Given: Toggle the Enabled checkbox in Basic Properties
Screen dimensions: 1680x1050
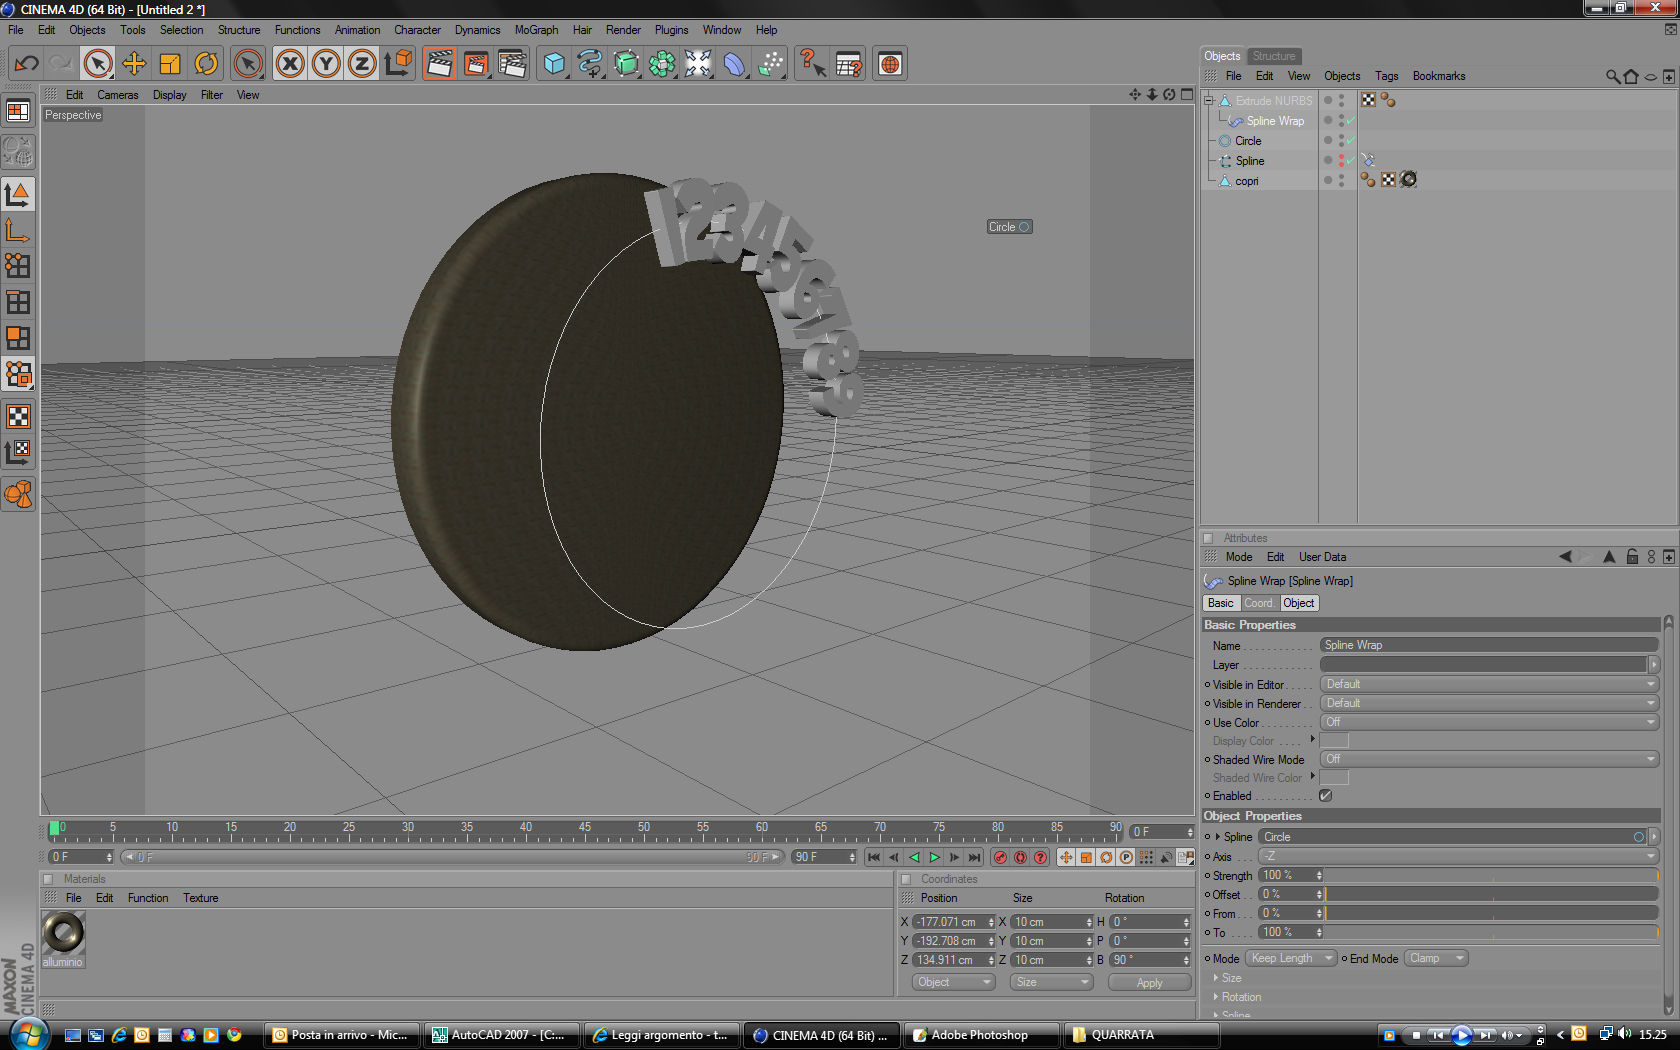Looking at the screenshot, I should pos(1325,796).
